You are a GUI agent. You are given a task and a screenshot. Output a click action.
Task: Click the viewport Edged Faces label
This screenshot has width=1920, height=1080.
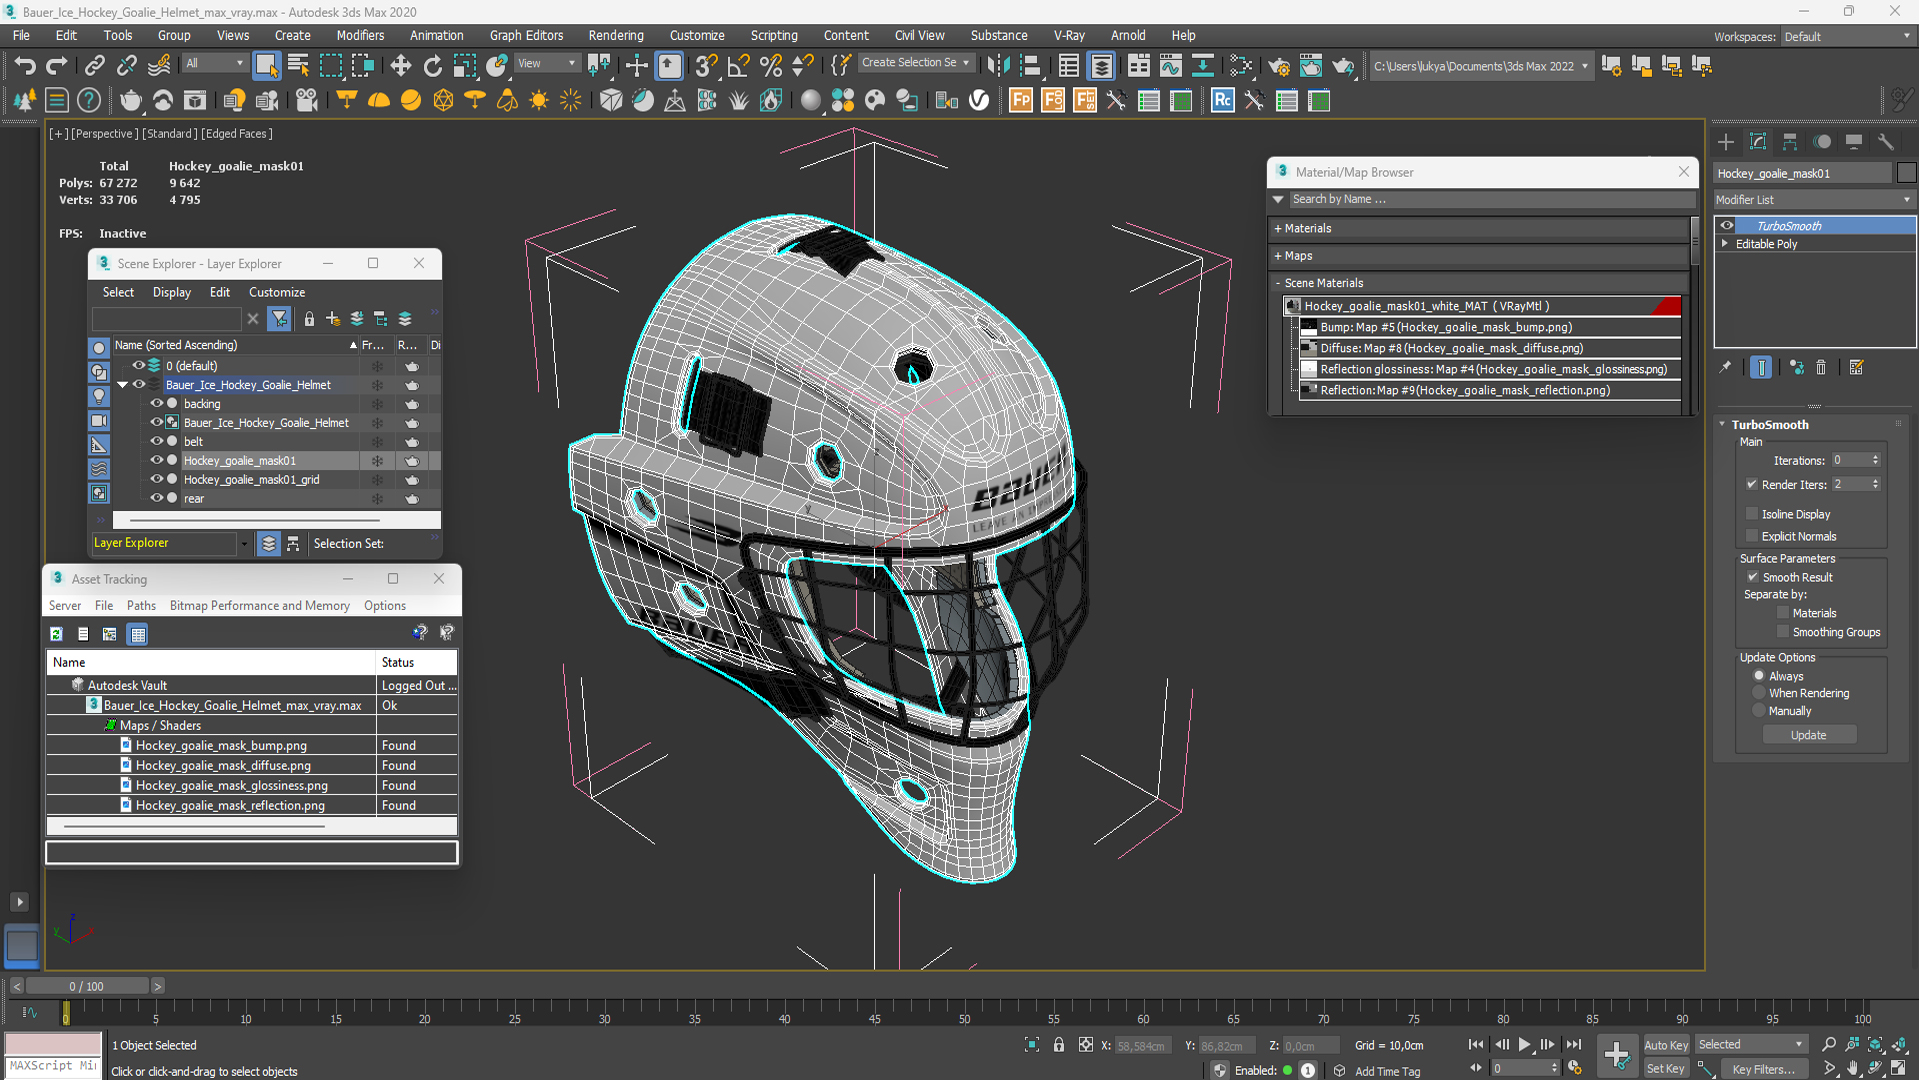pyautogui.click(x=237, y=134)
